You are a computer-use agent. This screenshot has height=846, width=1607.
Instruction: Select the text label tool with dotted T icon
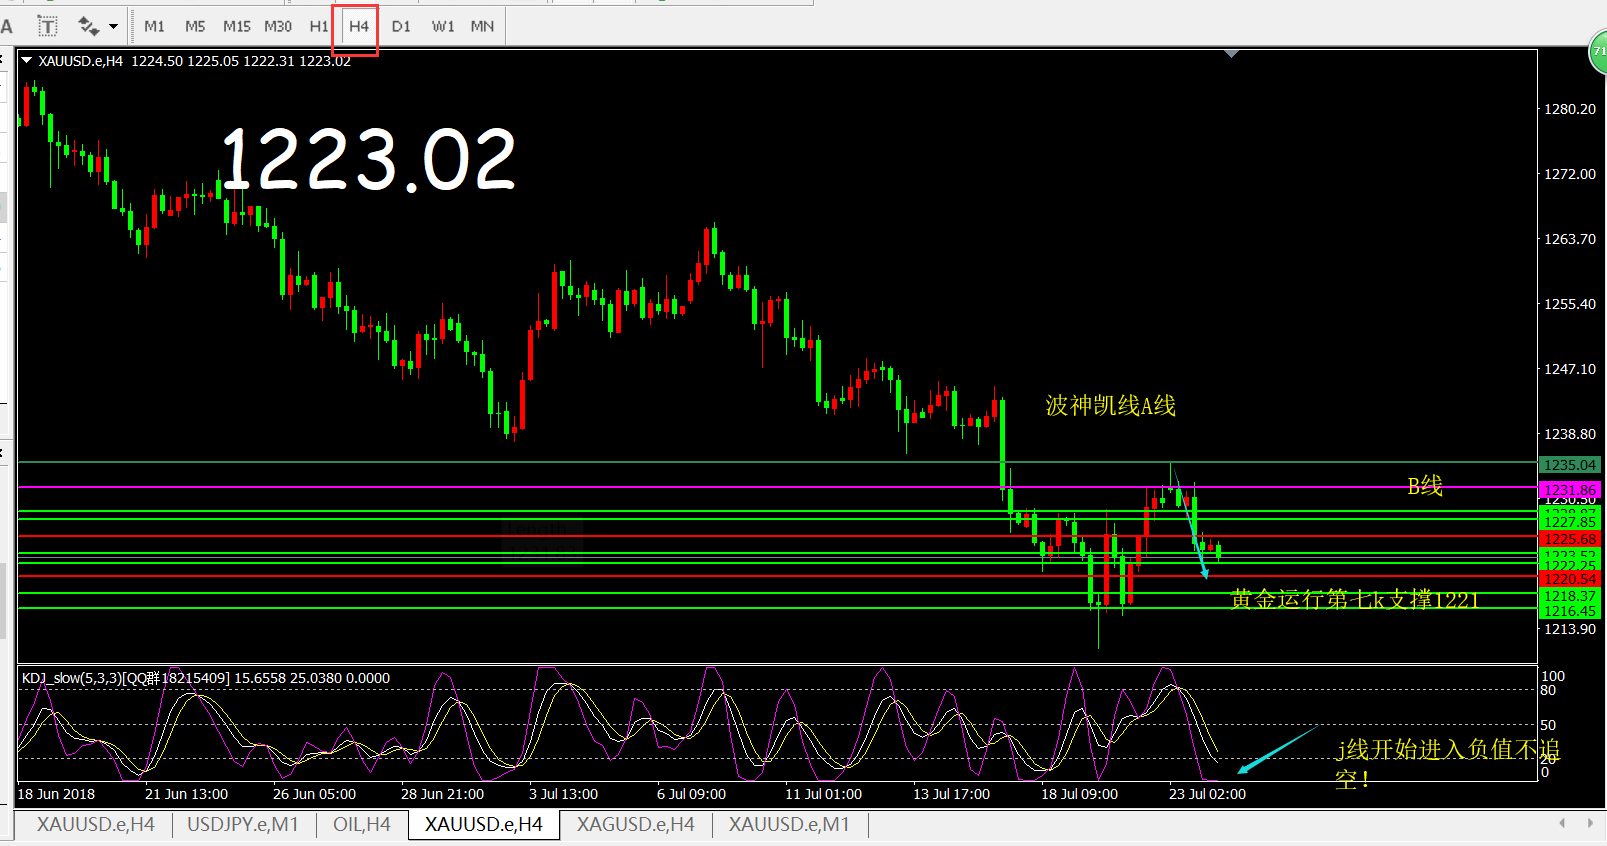(x=47, y=26)
